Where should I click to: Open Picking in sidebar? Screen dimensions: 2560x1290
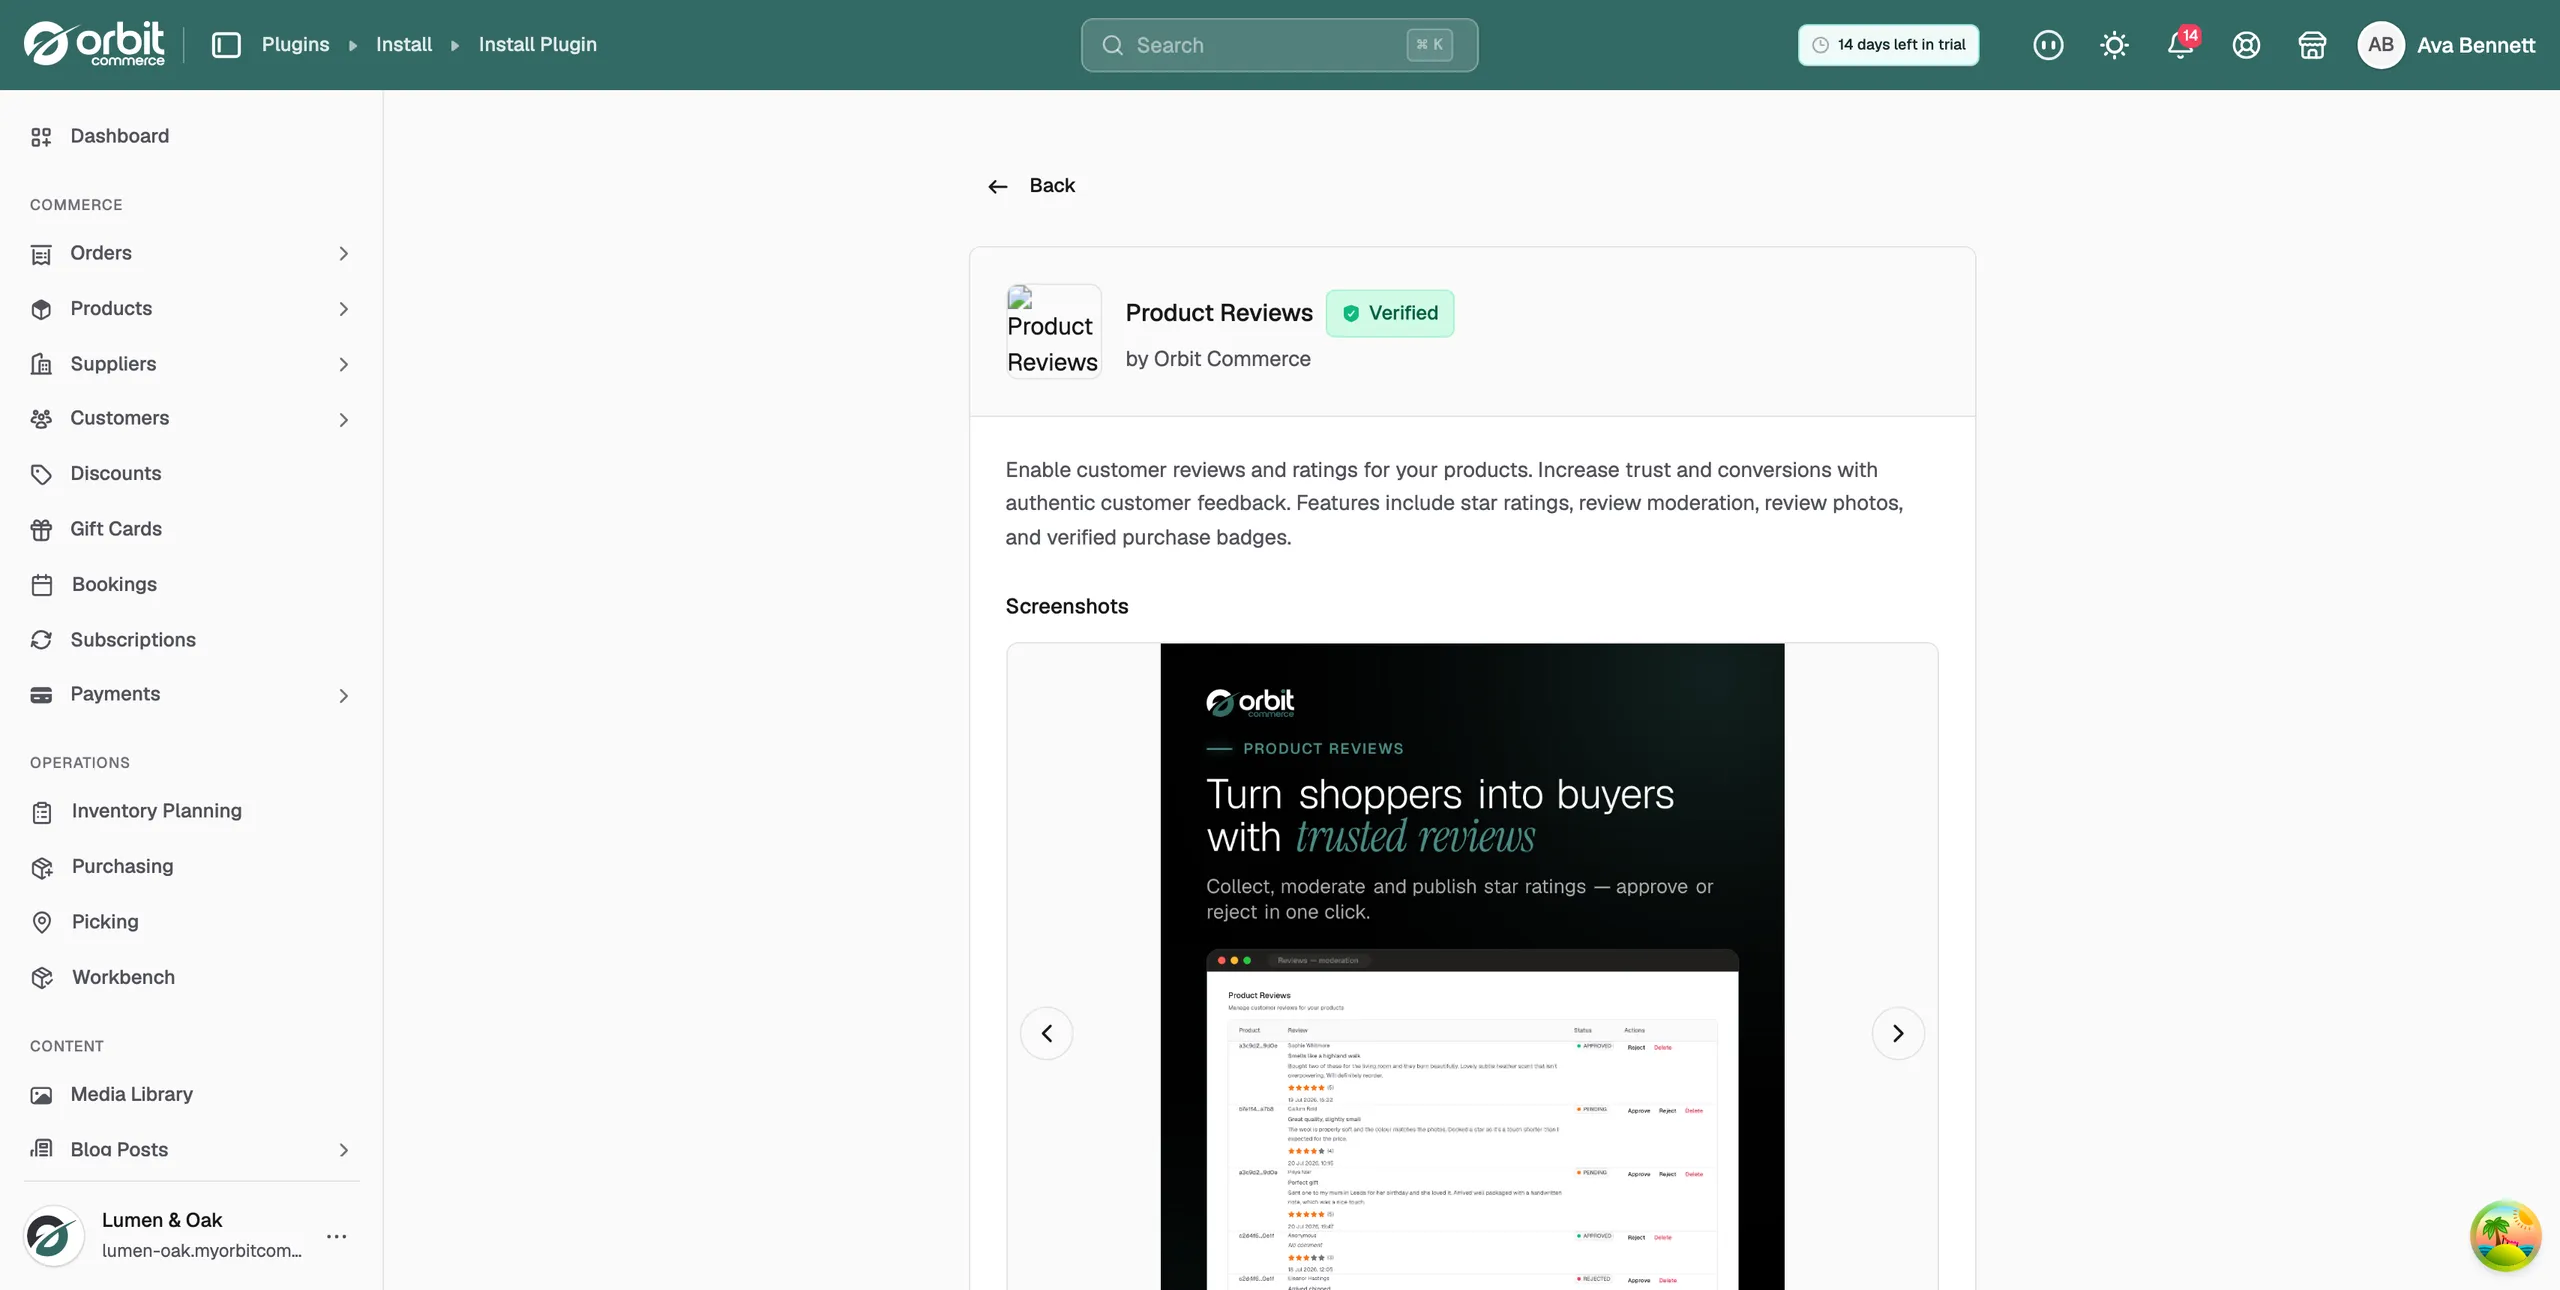pos(190,922)
